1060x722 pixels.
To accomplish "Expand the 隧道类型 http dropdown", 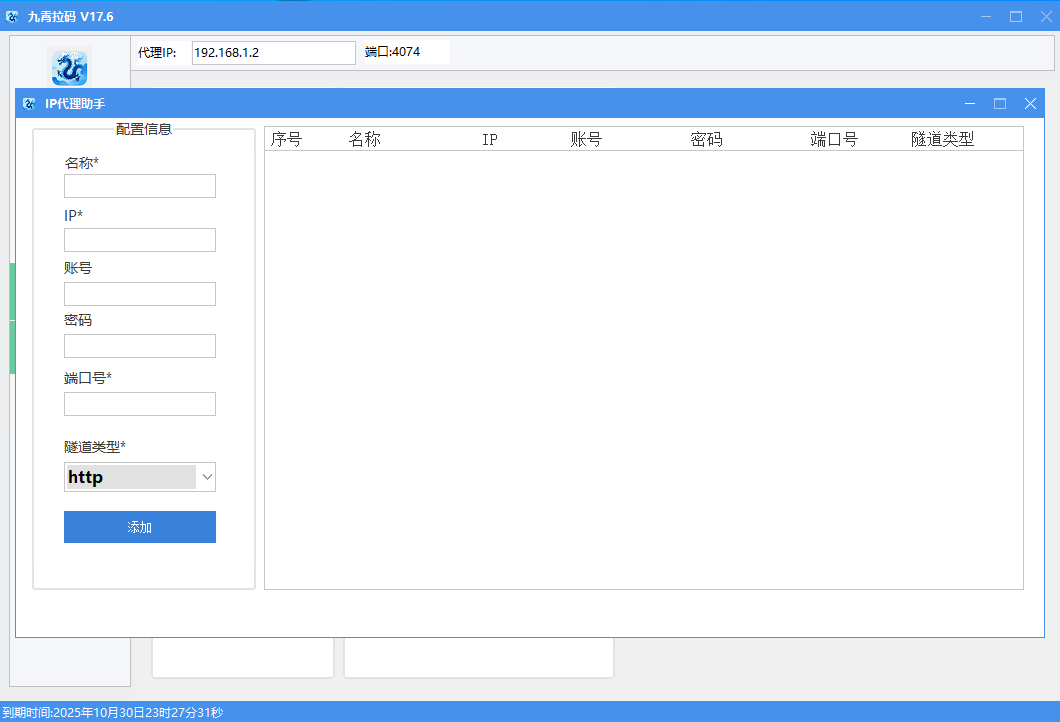I will point(207,477).
